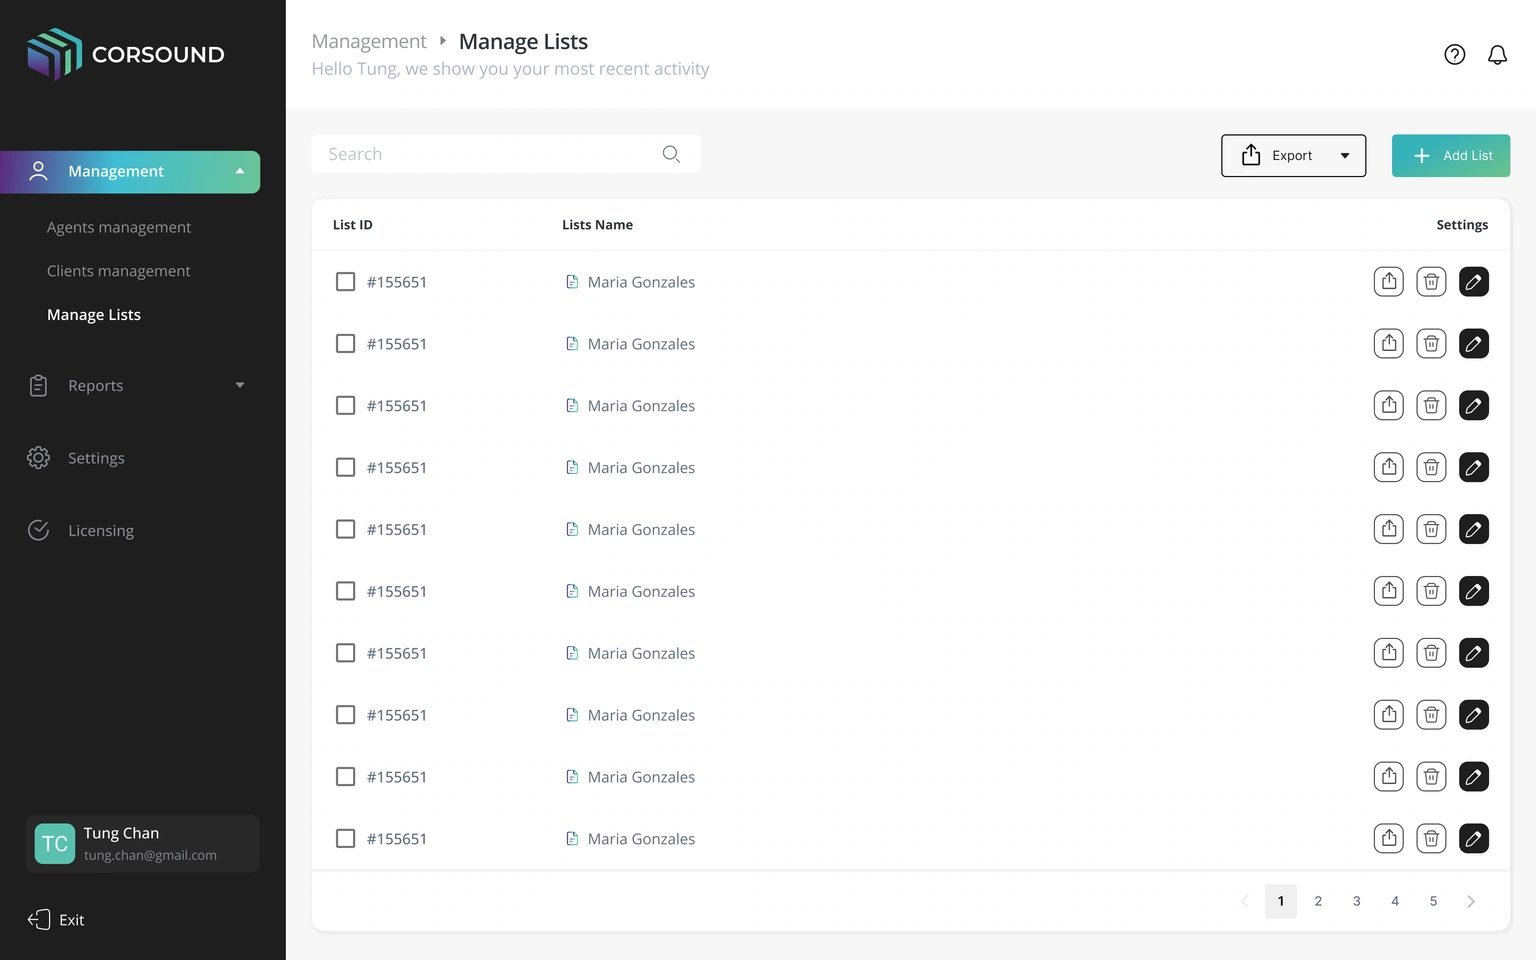This screenshot has height=960, width=1536.
Task: Click the TC avatar of Tung Chan
Action: [x=55, y=844]
